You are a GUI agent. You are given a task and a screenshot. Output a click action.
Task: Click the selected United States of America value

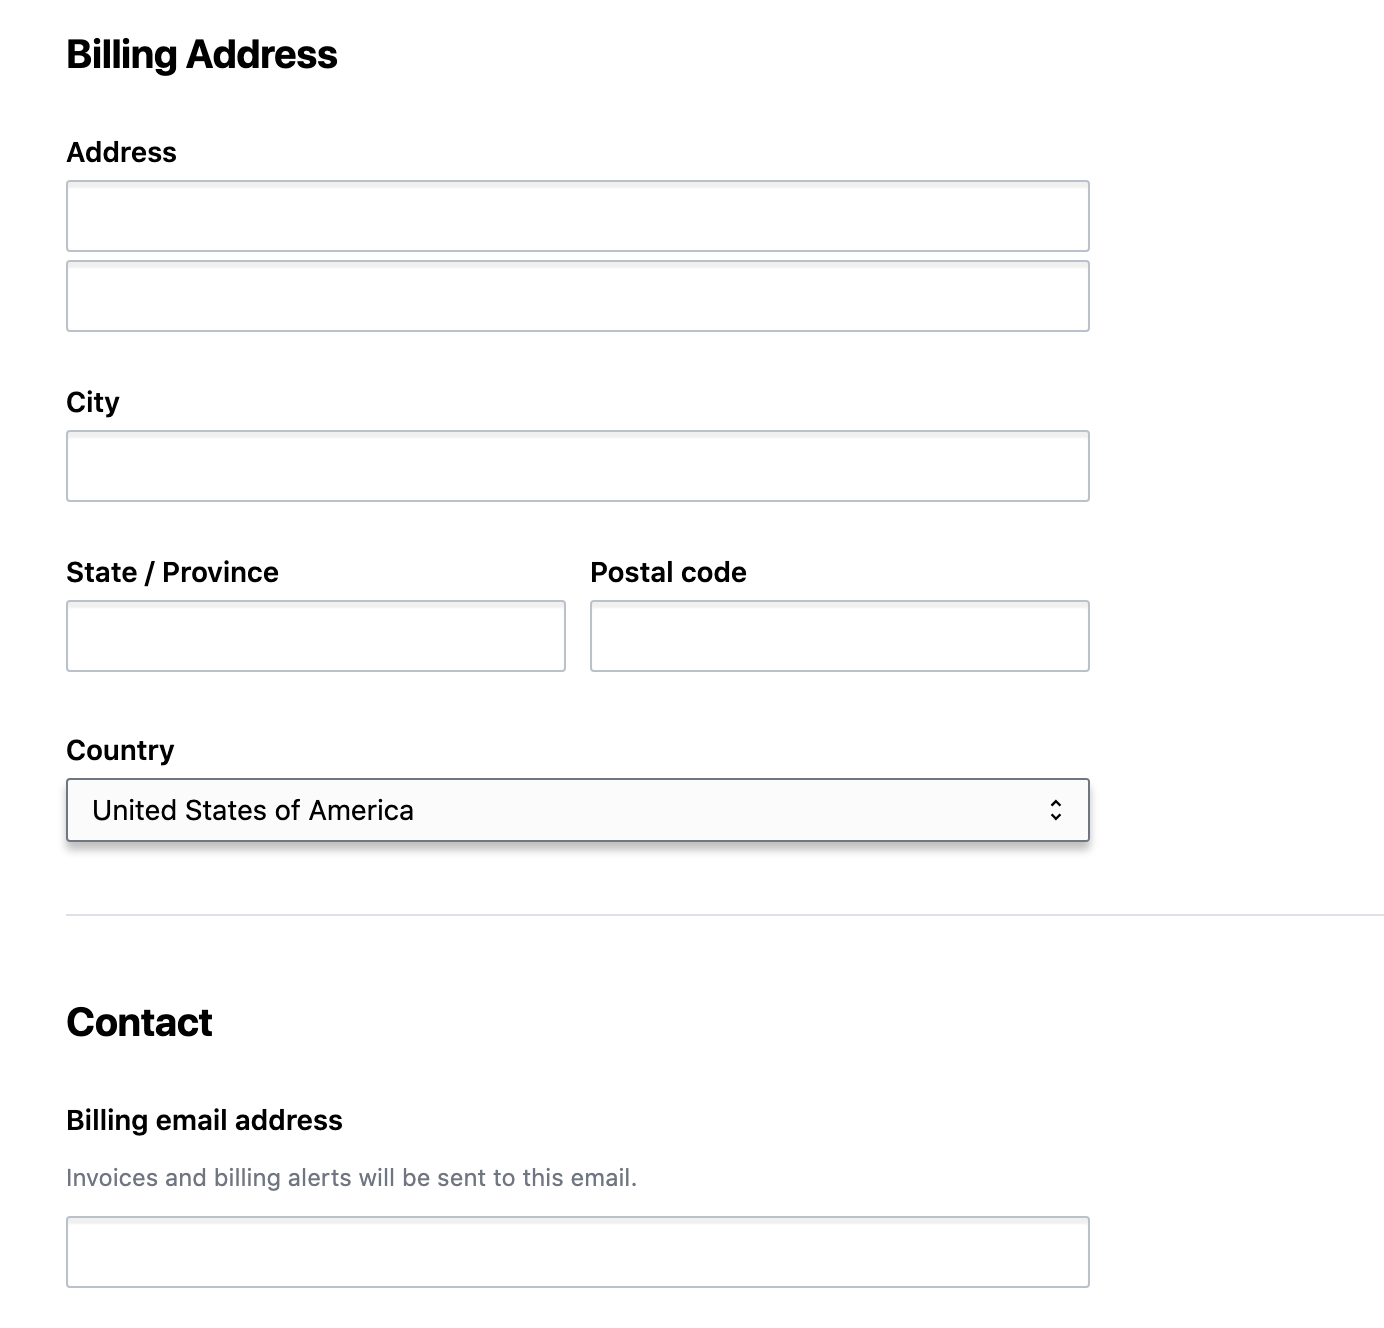pos(253,810)
